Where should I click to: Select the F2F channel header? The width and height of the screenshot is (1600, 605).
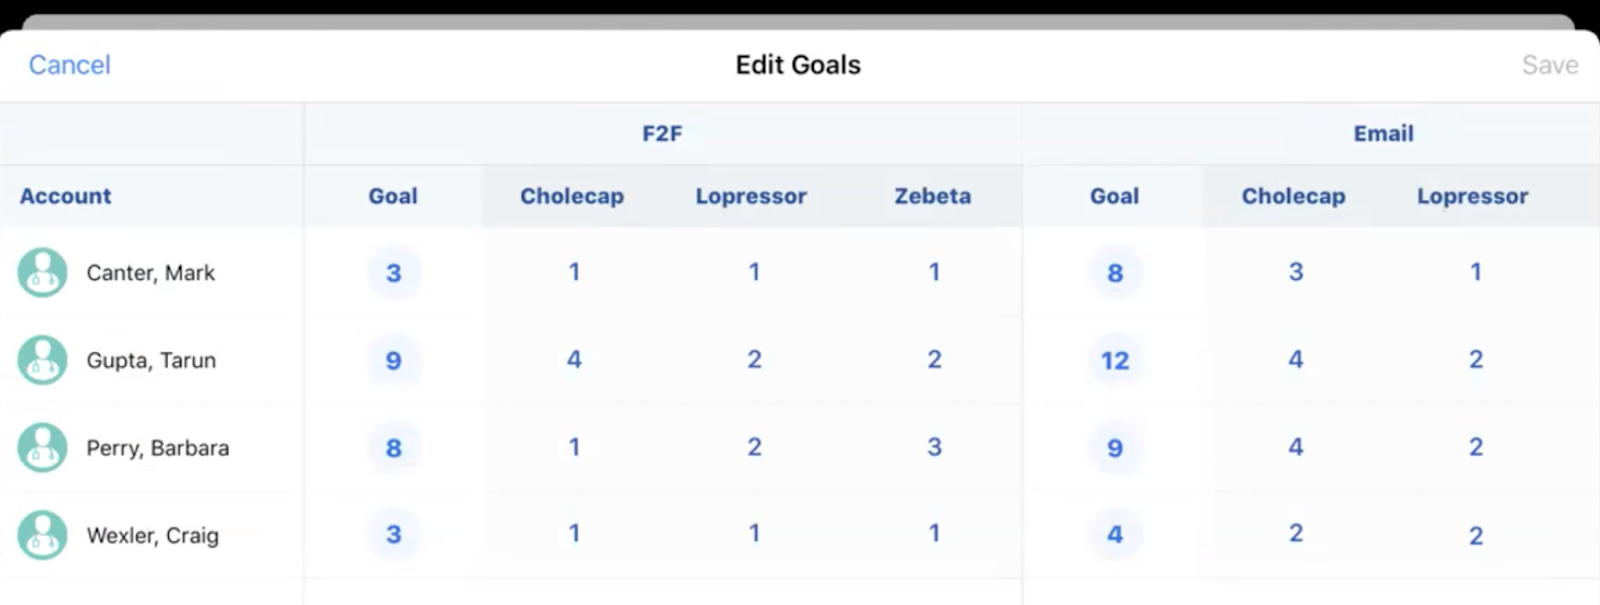point(662,134)
